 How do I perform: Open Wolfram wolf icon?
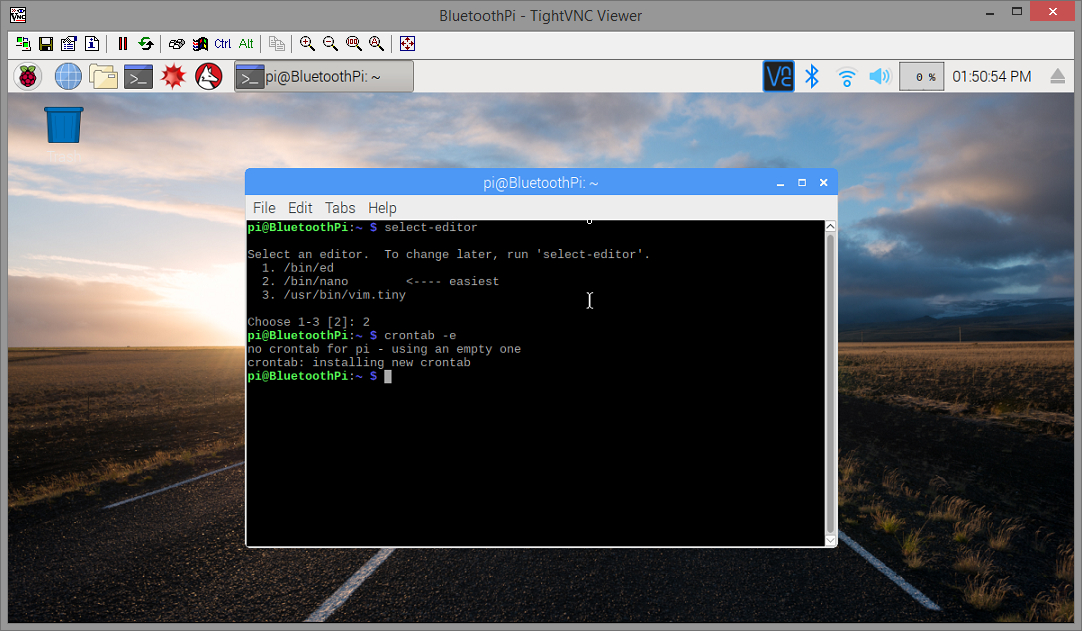tap(208, 77)
